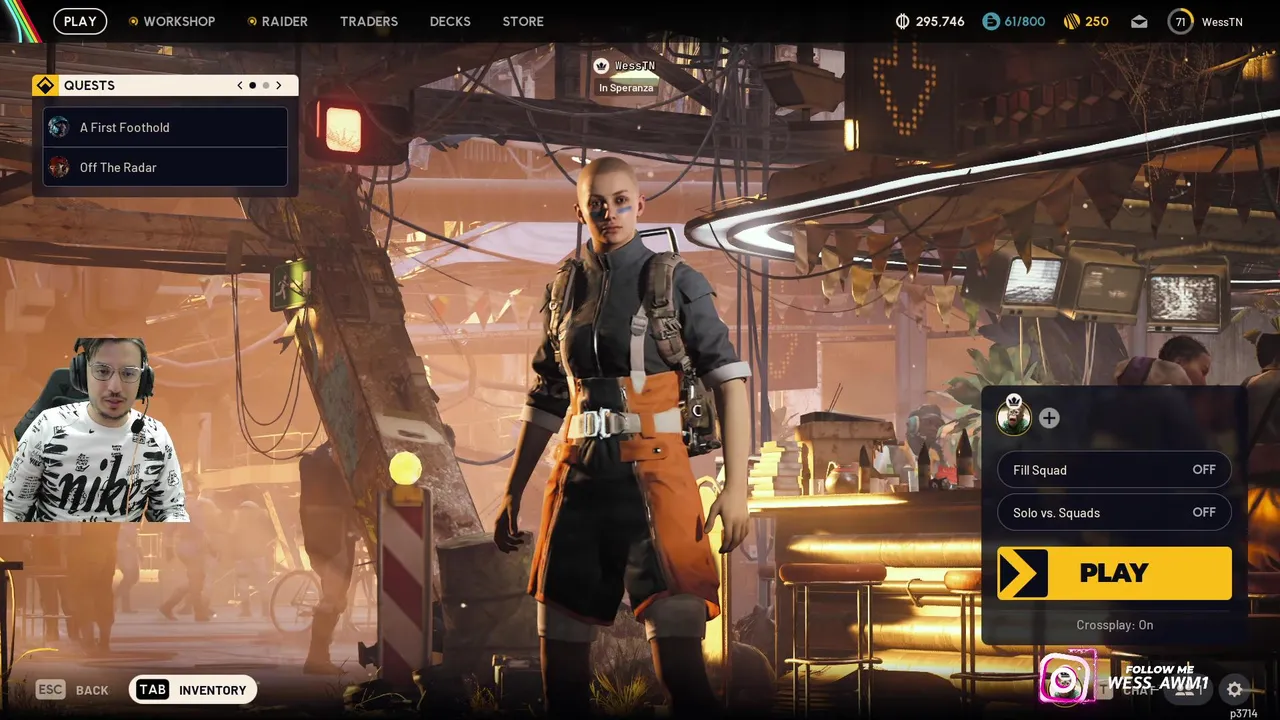Click the ESC key icon
The image size is (1280, 720).
pos(51,690)
